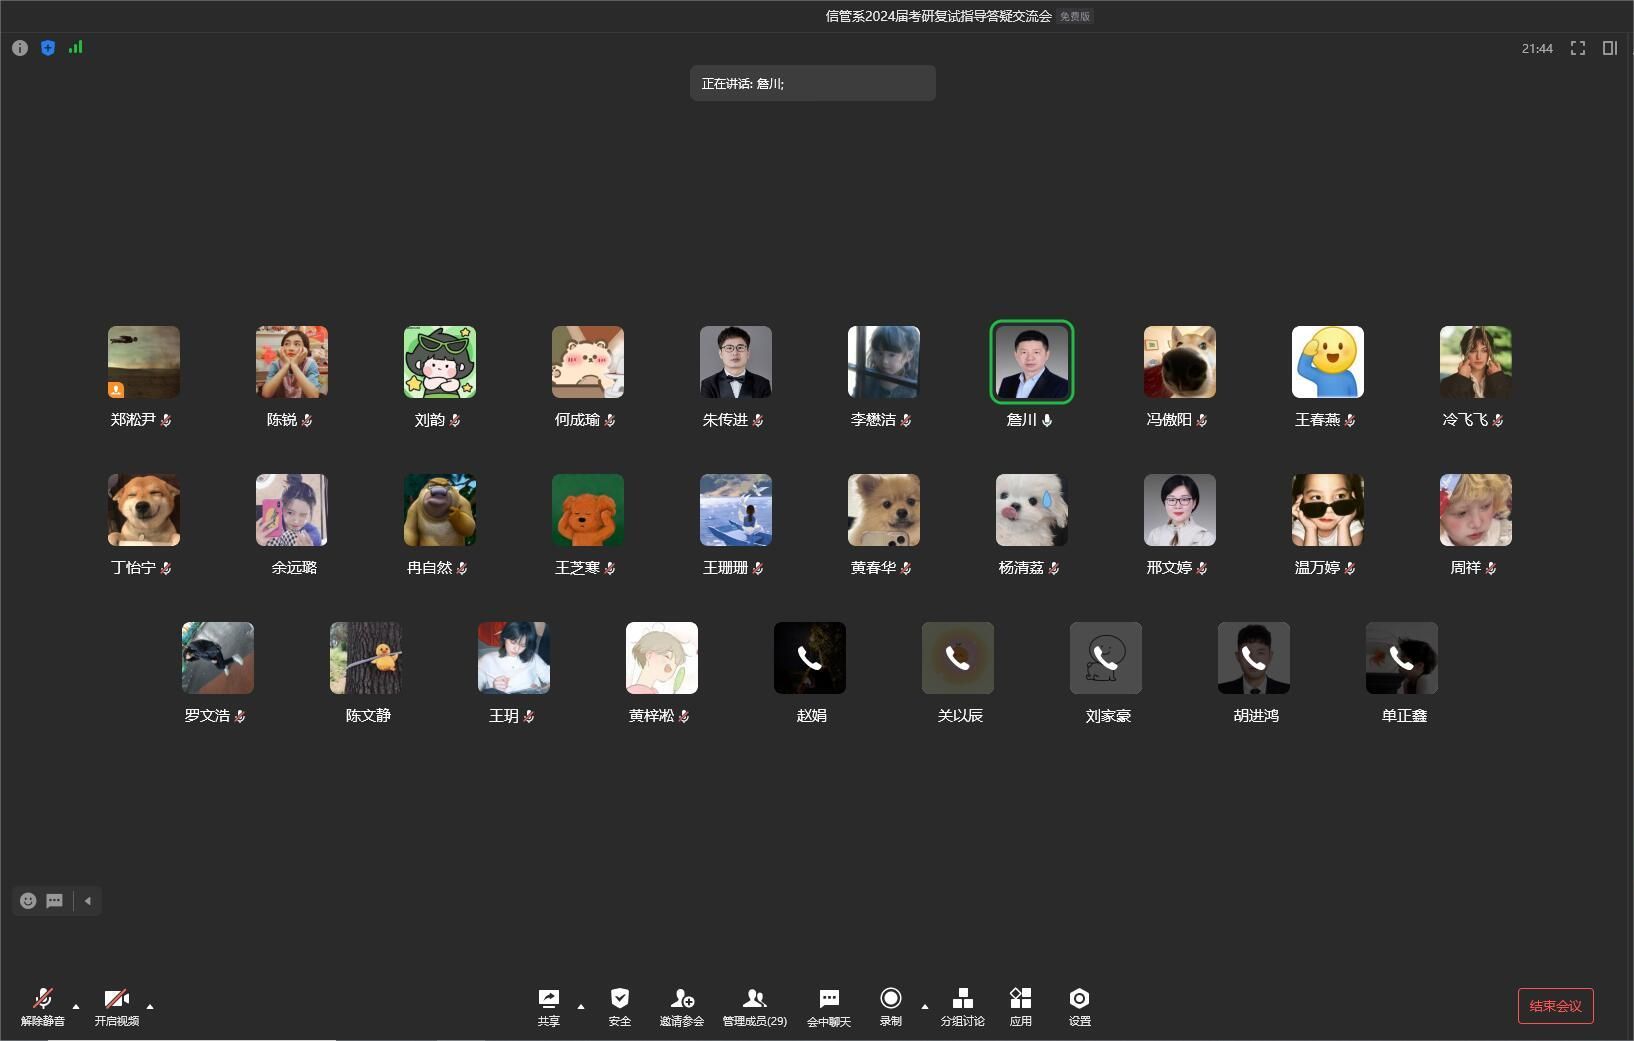Open the Apps (应用) icon
The height and width of the screenshot is (1041, 1634).
point(1020,1005)
